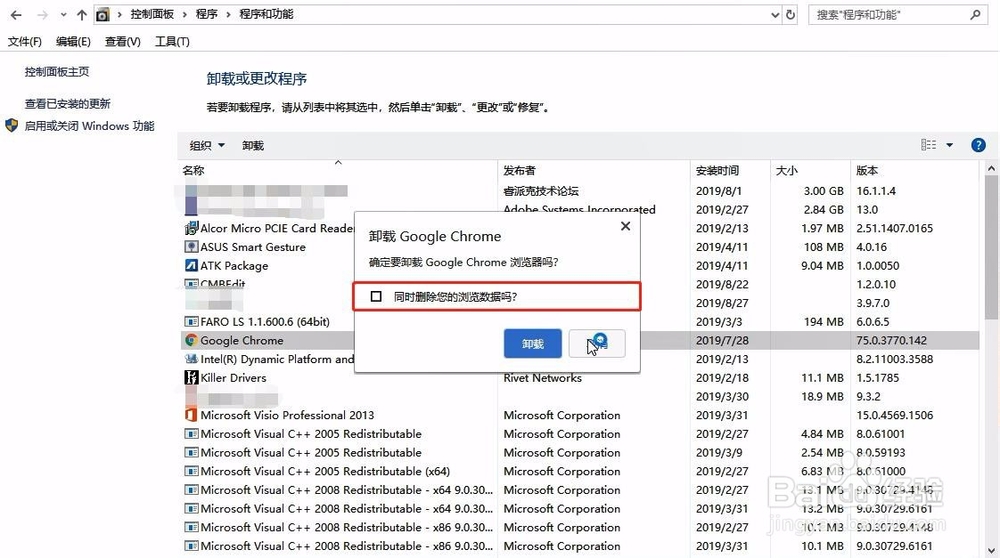Select the Alcor Micro PCIE Card Reader icon
This screenshot has height=558, width=1000.
pyautogui.click(x=191, y=228)
